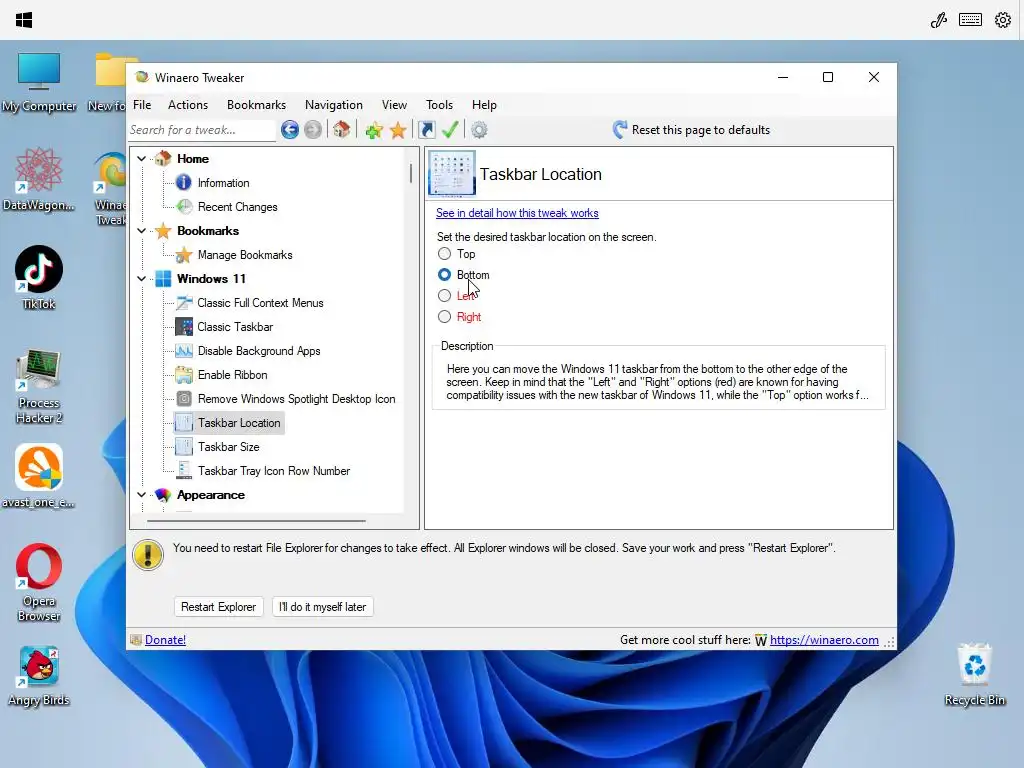This screenshot has width=1024, height=768.
Task: Click the Restart Explorer button
Action: 218,607
